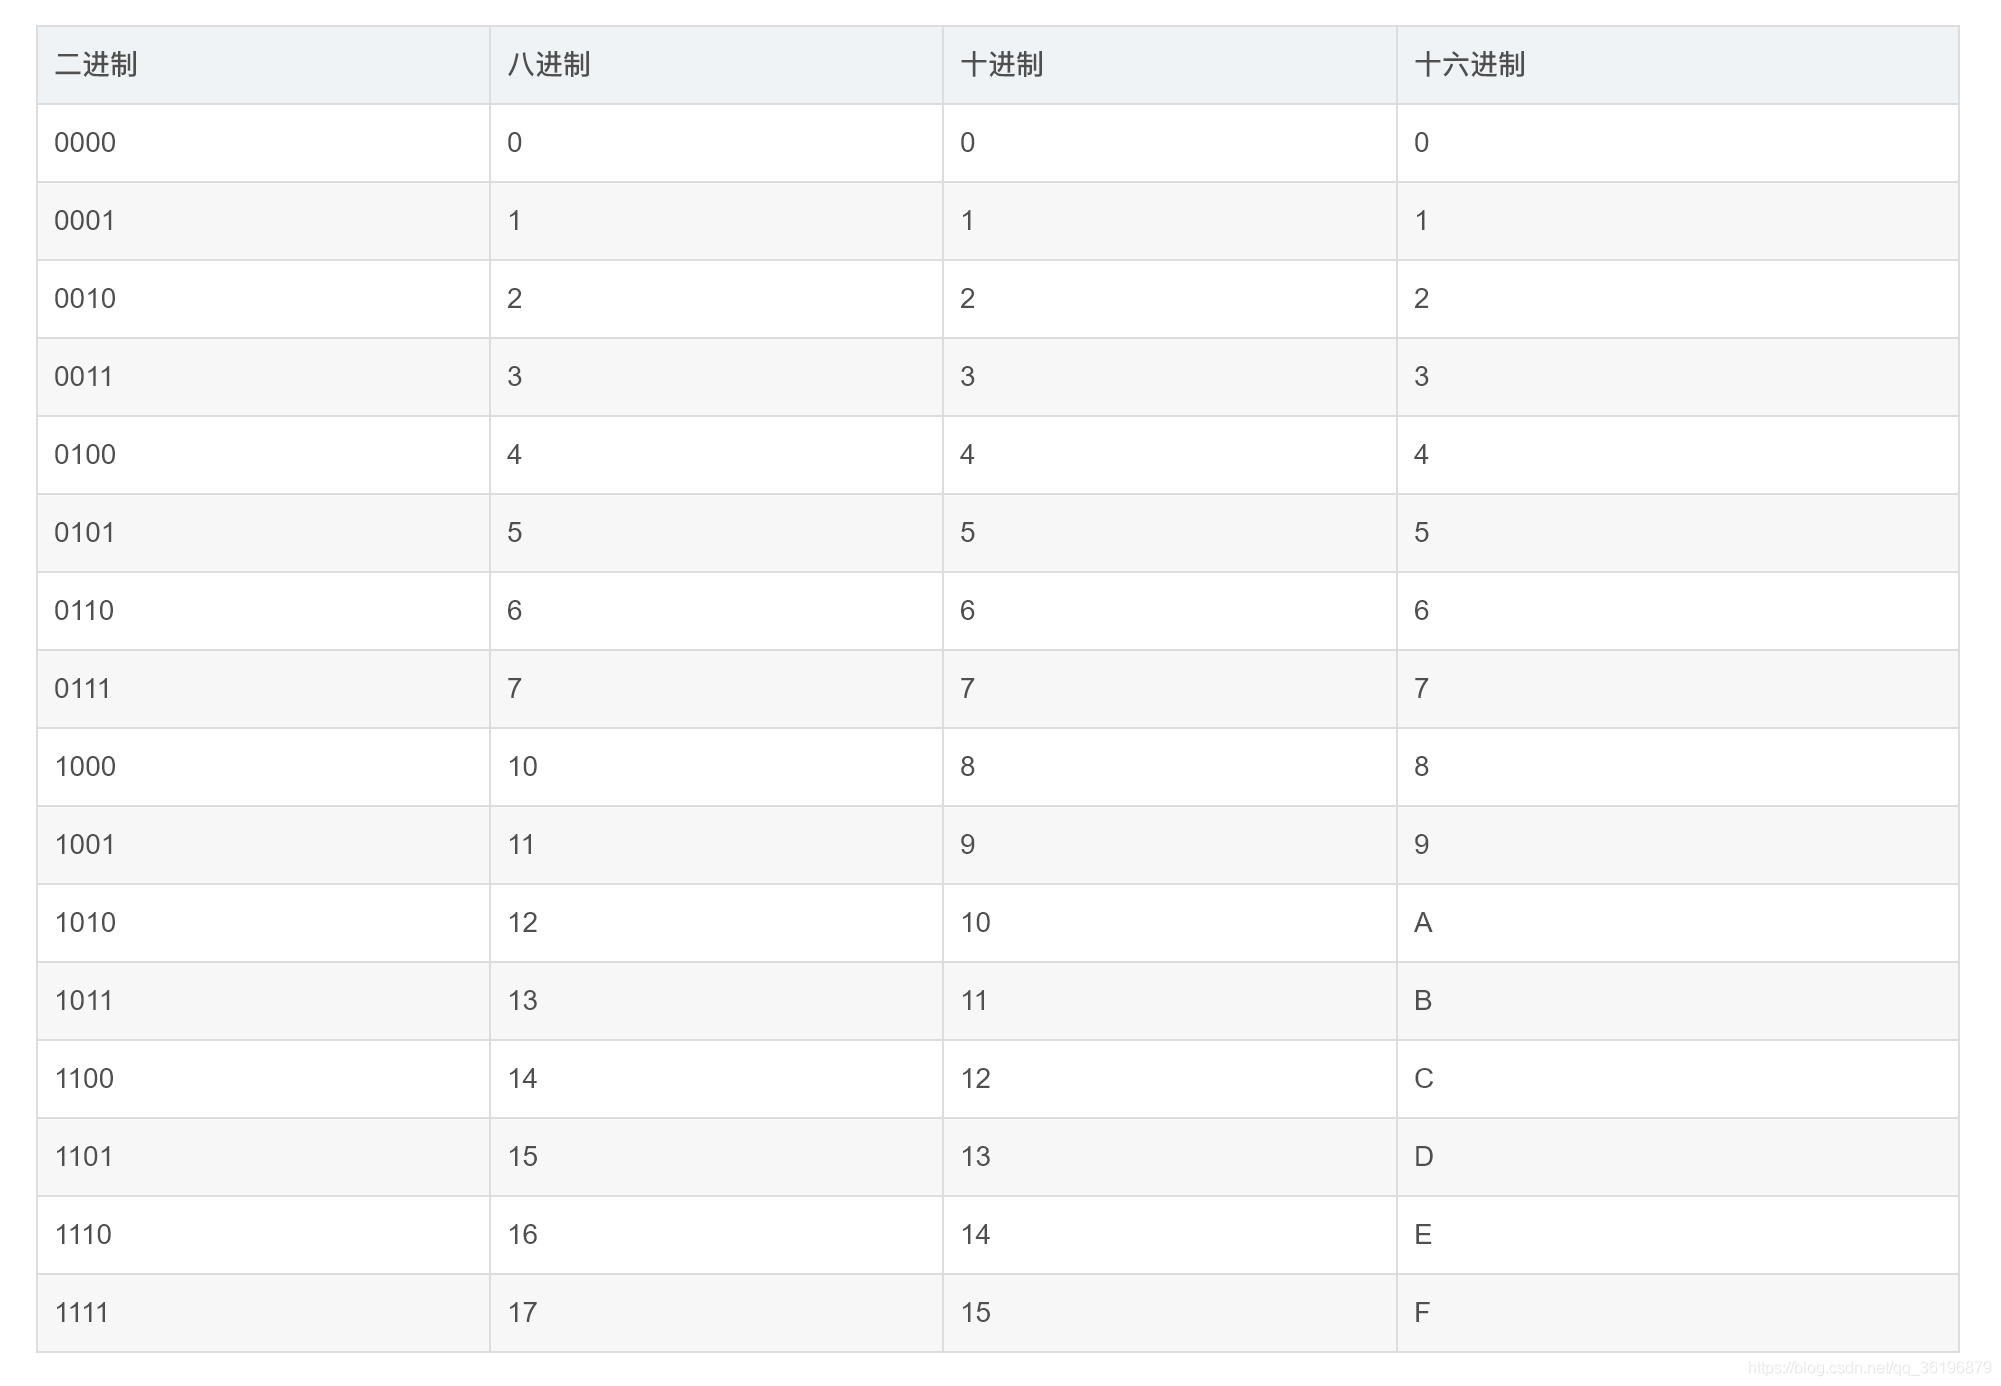
Task: Click decimal value 15 in last row
Action: (975, 1313)
